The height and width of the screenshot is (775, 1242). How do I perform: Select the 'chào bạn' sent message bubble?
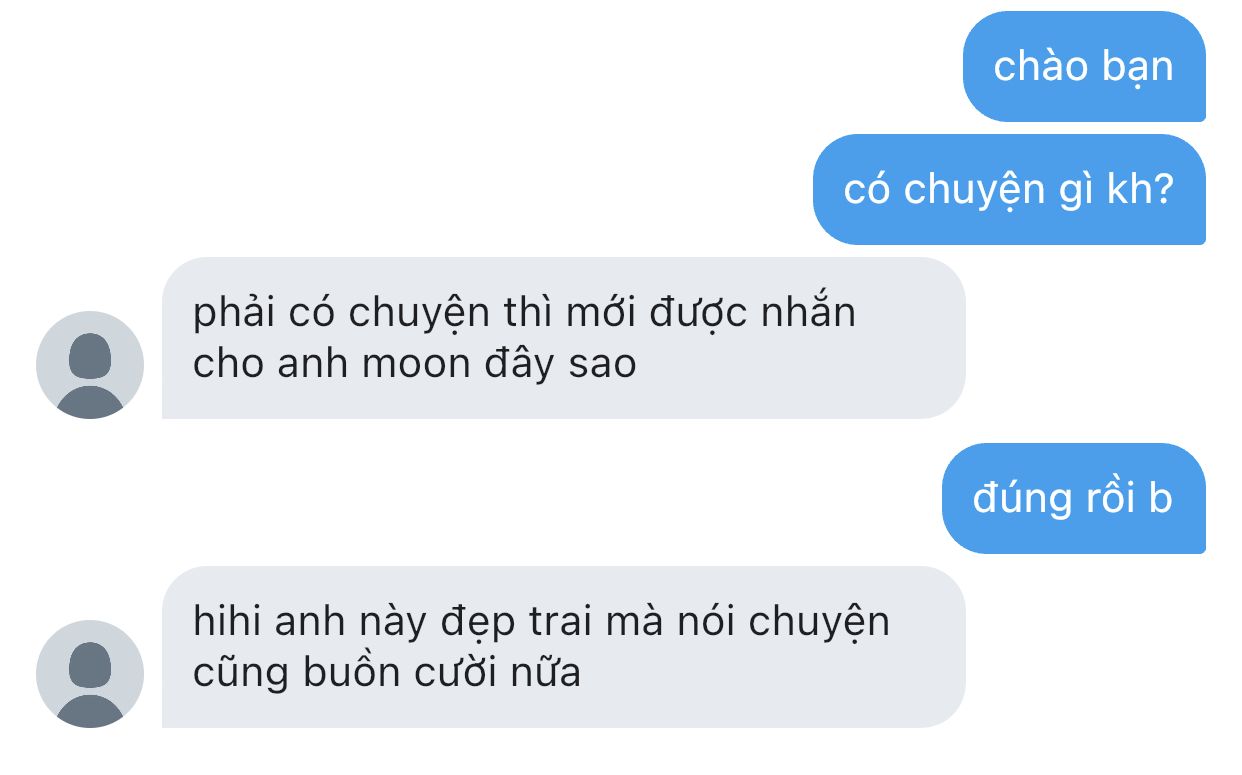tap(1084, 67)
